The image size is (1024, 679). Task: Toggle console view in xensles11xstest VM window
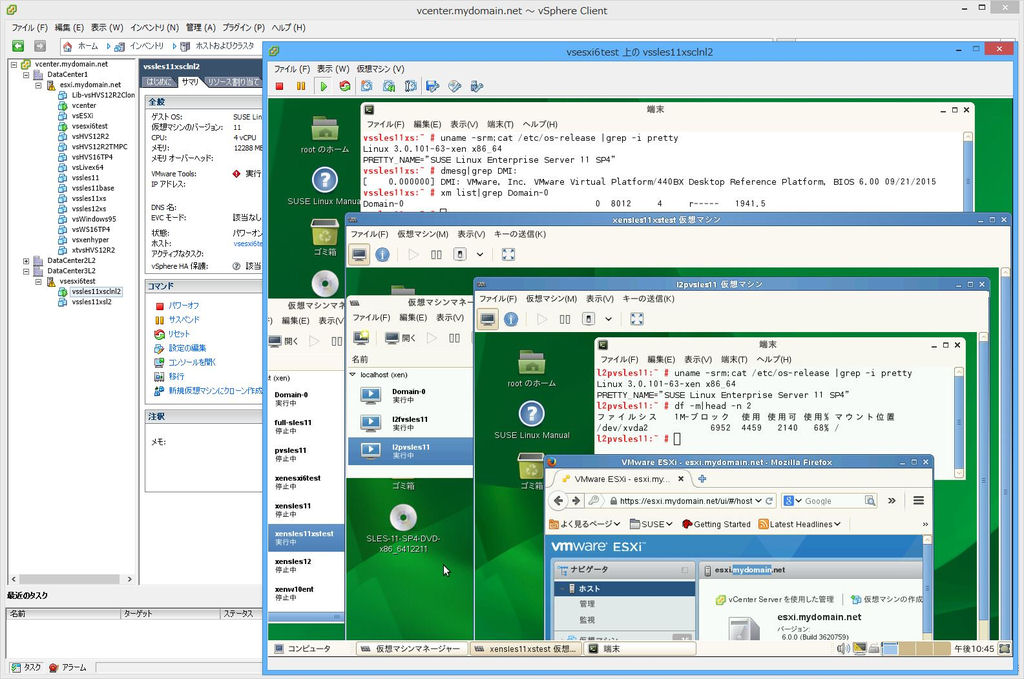tap(359, 255)
